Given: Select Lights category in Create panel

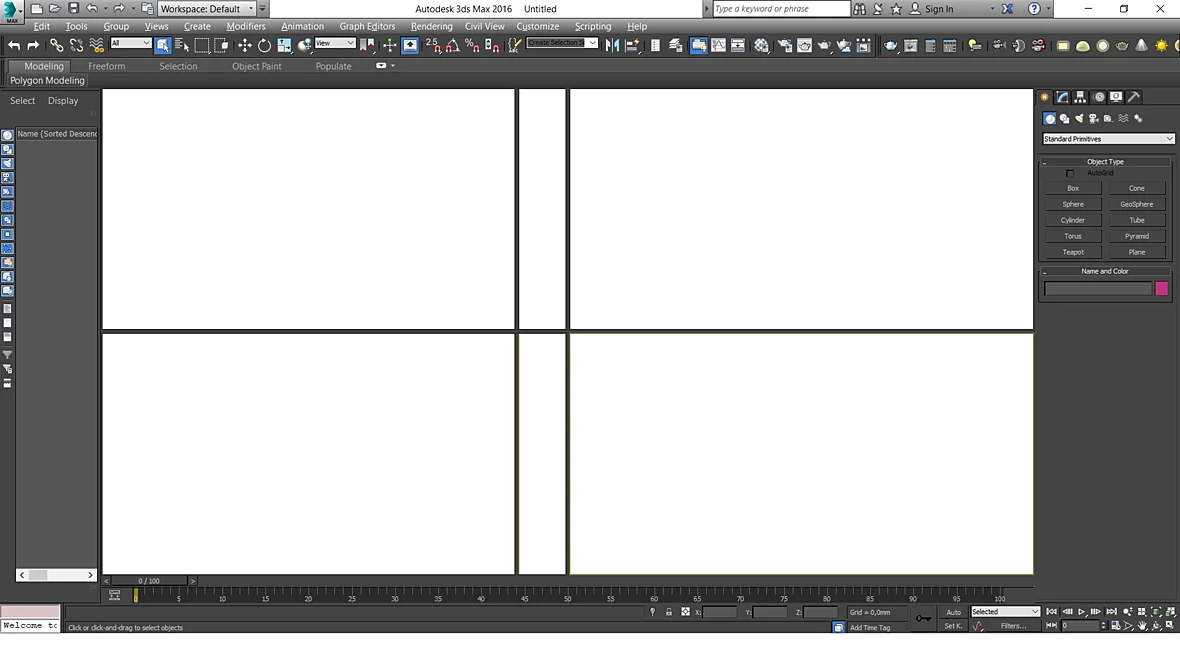Looking at the screenshot, I should [1079, 118].
